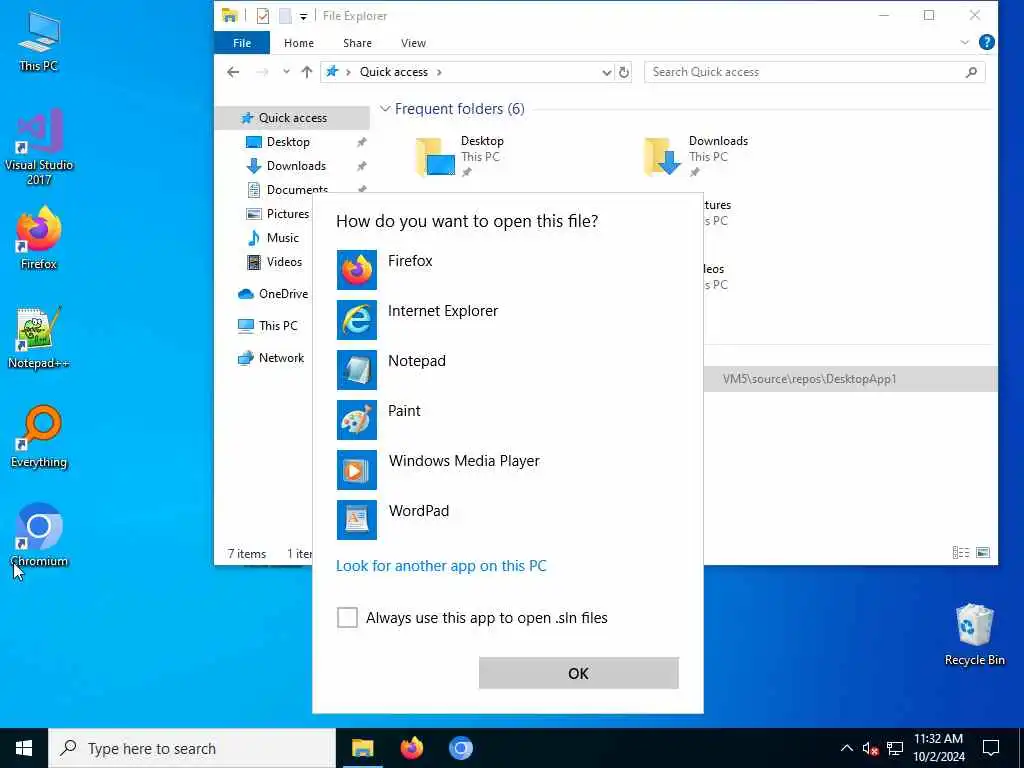1024x768 pixels.
Task: Open the Firefox desktop shortcut
Action: click(x=39, y=238)
